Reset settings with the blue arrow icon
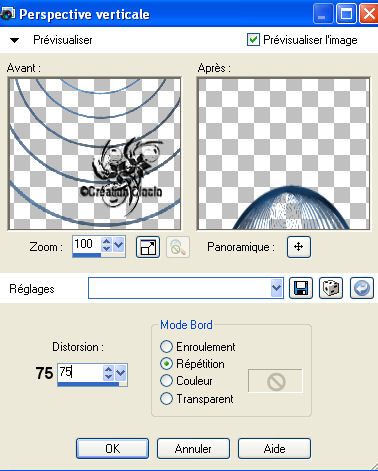 [362, 288]
